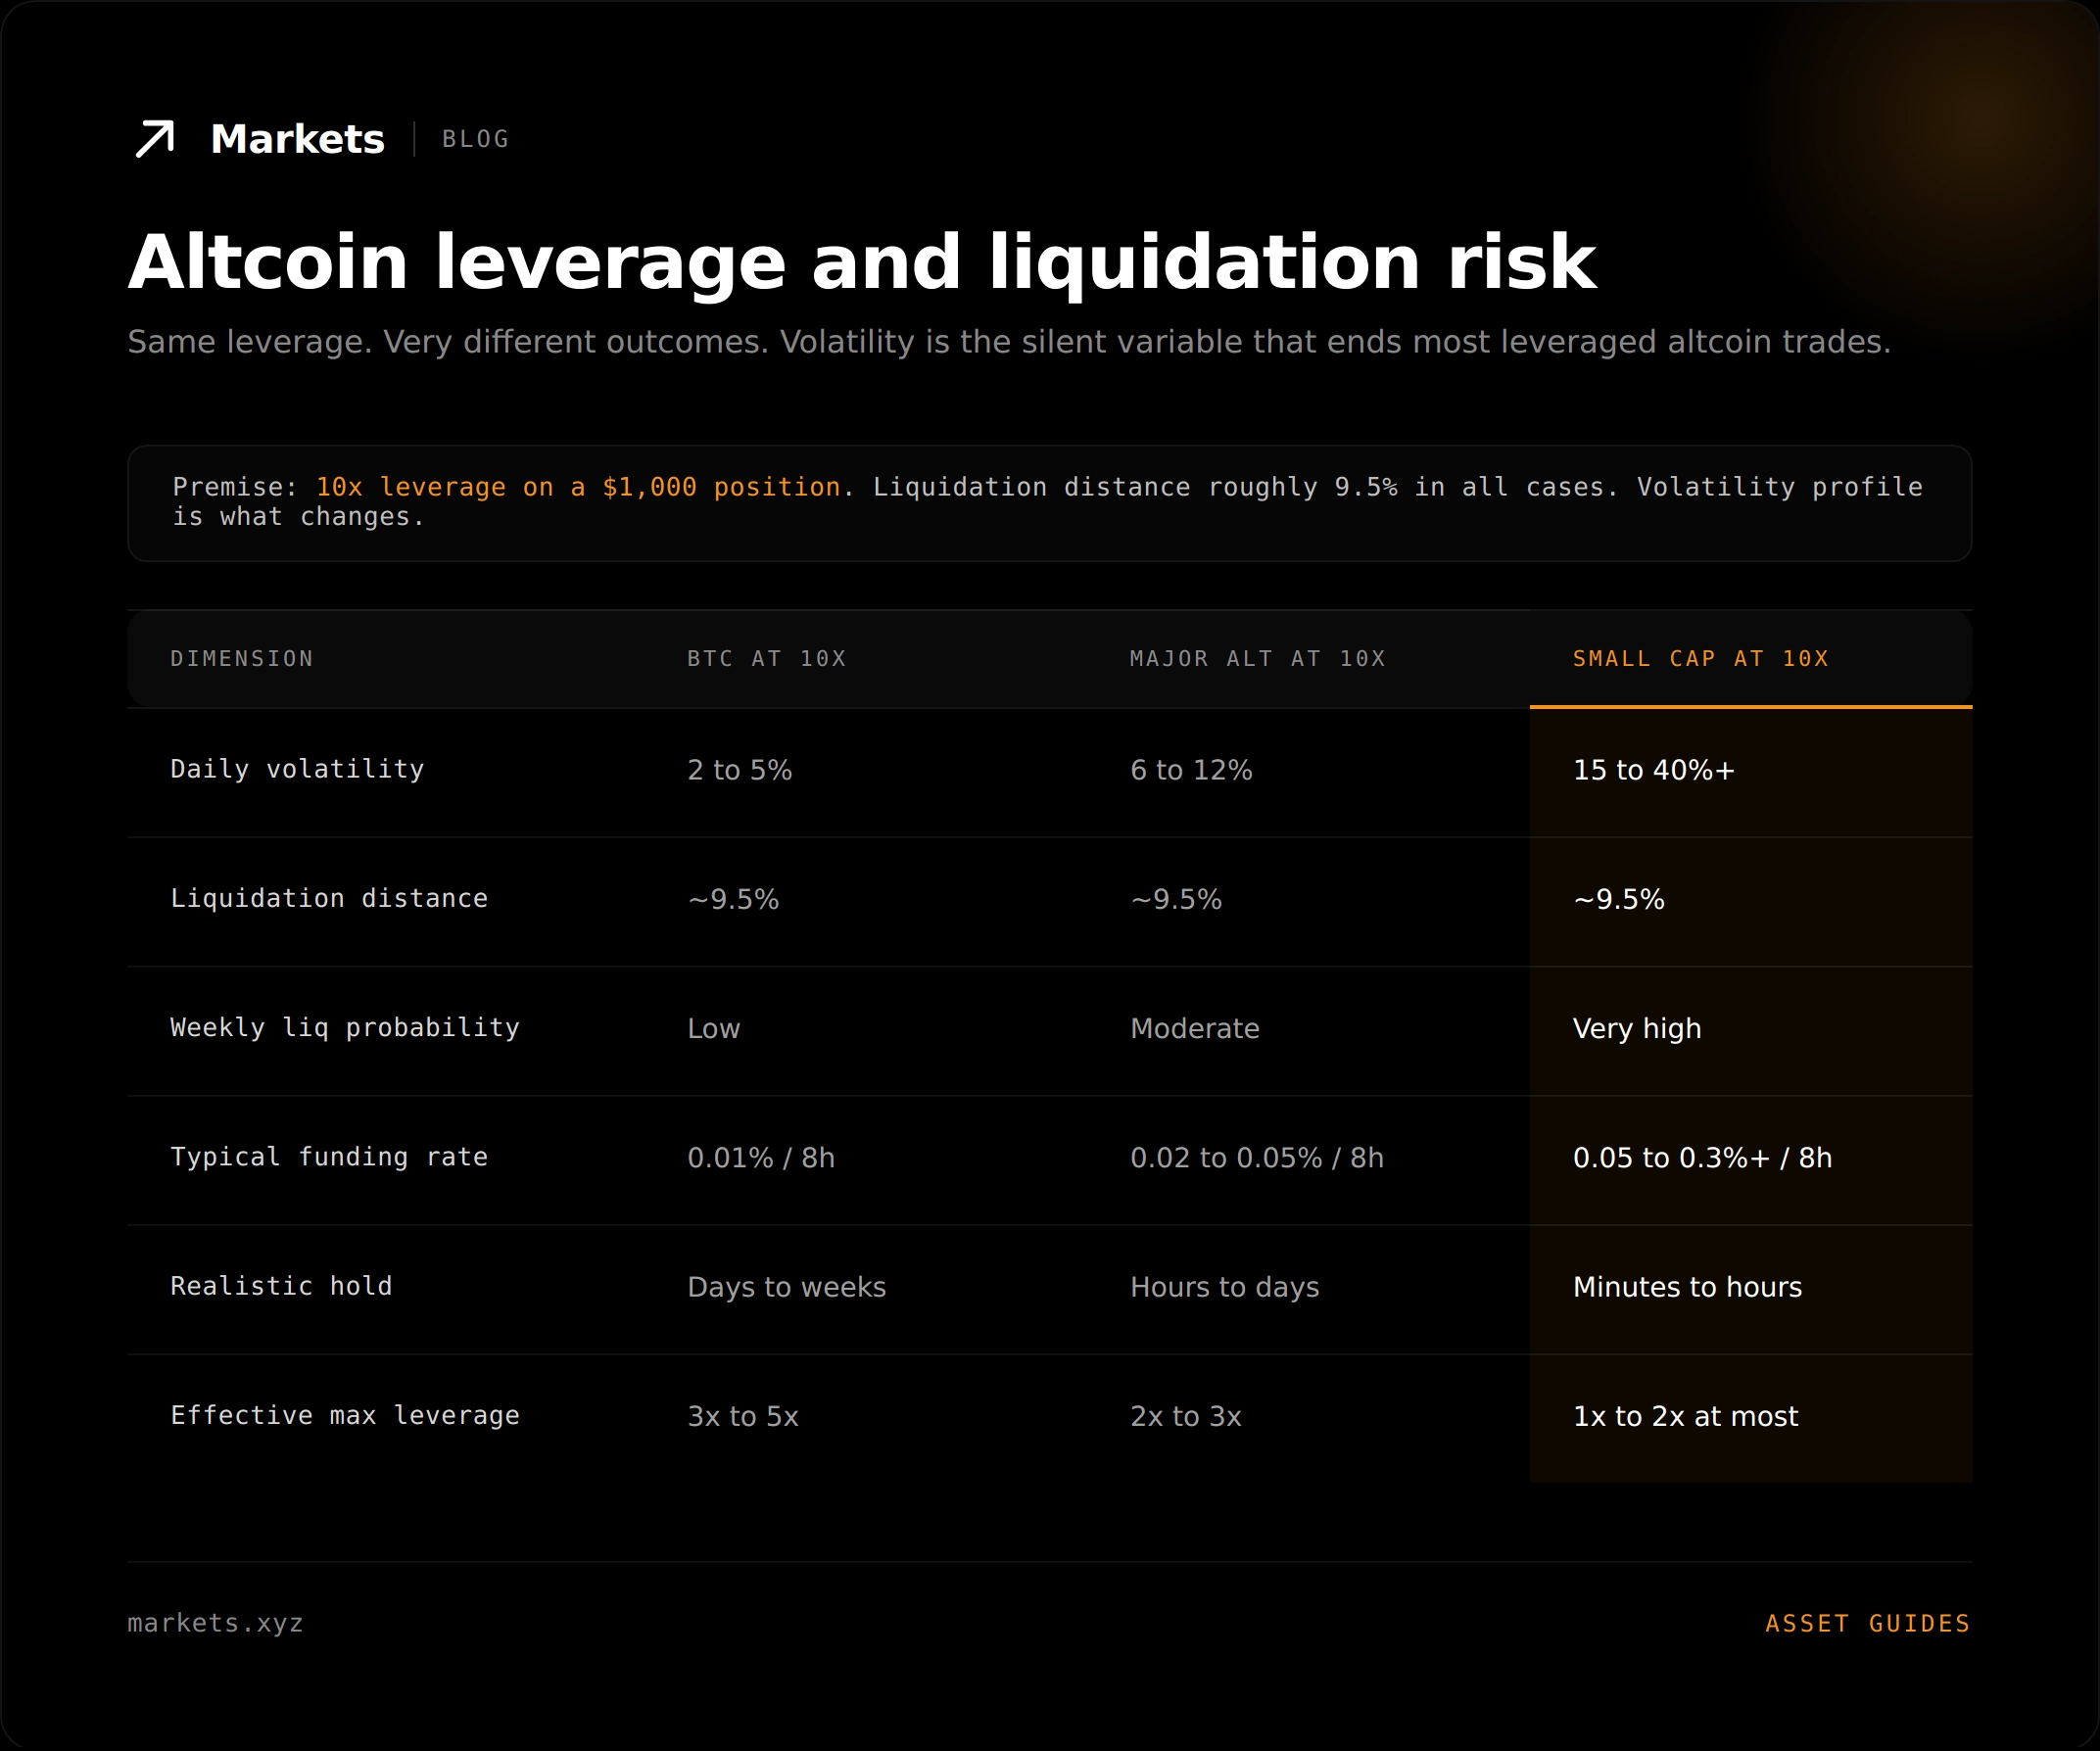Click the Major alt '~9.5%' liquidation distance cell
This screenshot has height=1751, width=2100.
pos(1176,899)
